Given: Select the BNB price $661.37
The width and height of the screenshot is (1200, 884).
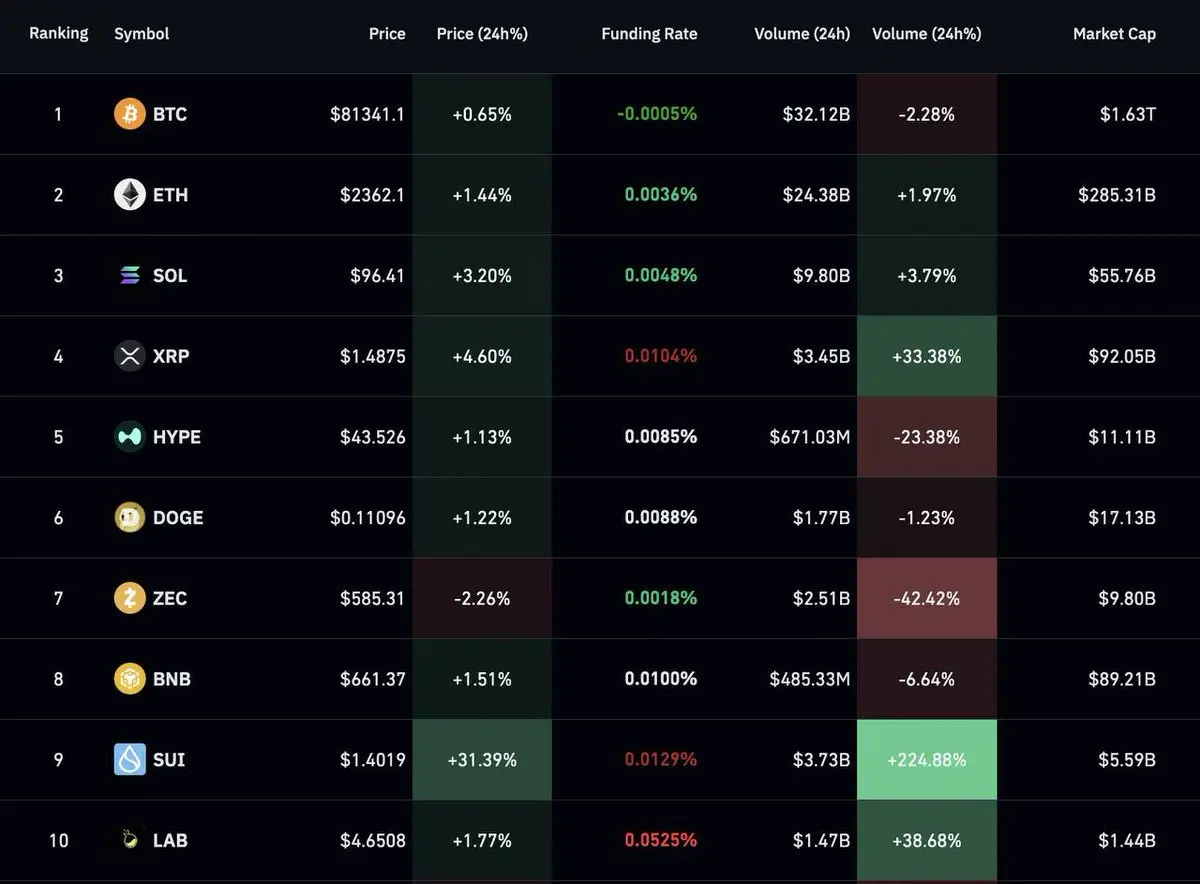Looking at the screenshot, I should 373,679.
